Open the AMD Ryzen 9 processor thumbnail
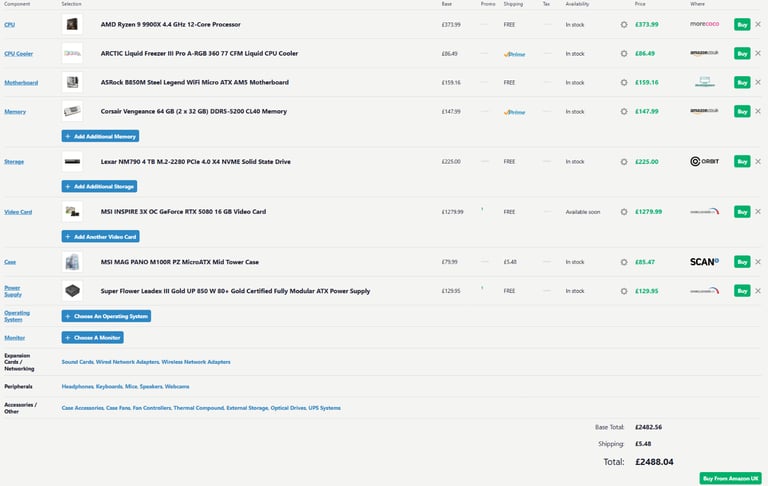Image resolution: width=768 pixels, height=486 pixels. pyautogui.click(x=72, y=24)
